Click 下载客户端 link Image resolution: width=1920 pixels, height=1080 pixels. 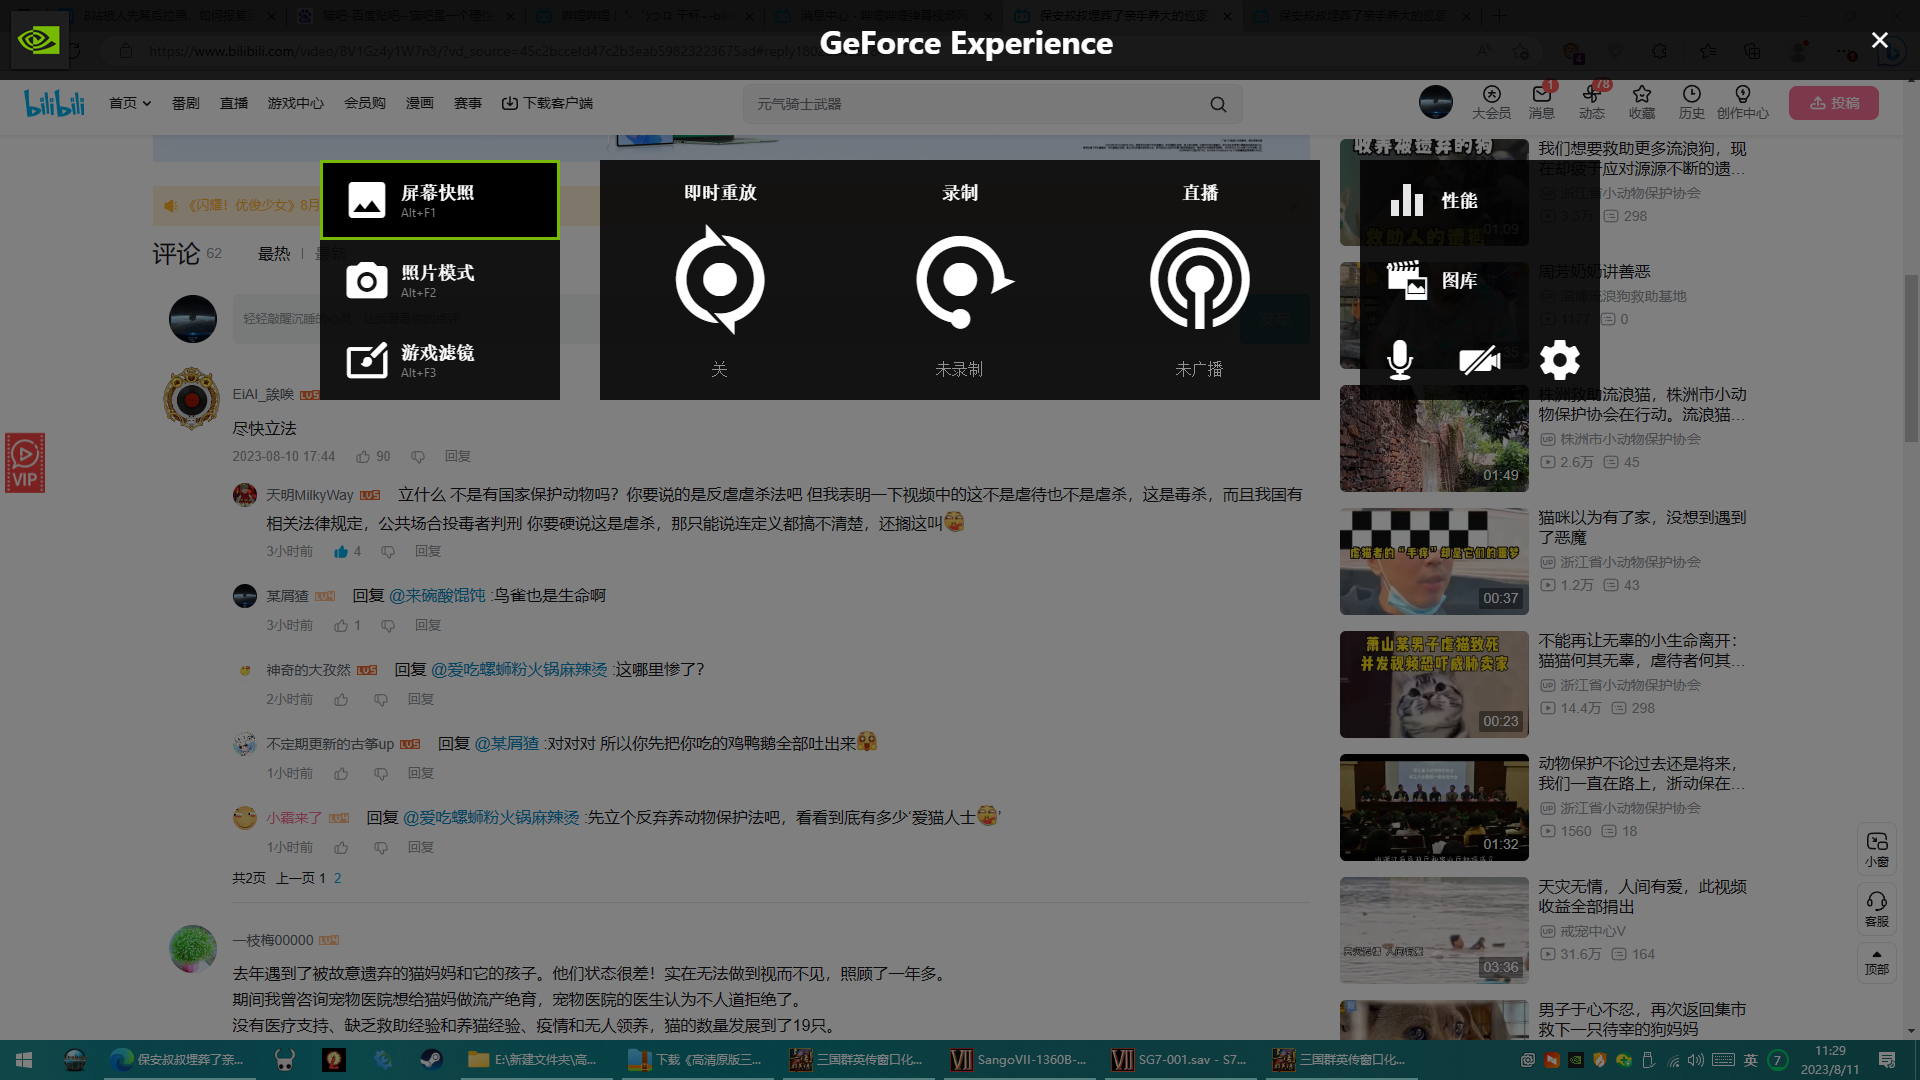coord(547,103)
